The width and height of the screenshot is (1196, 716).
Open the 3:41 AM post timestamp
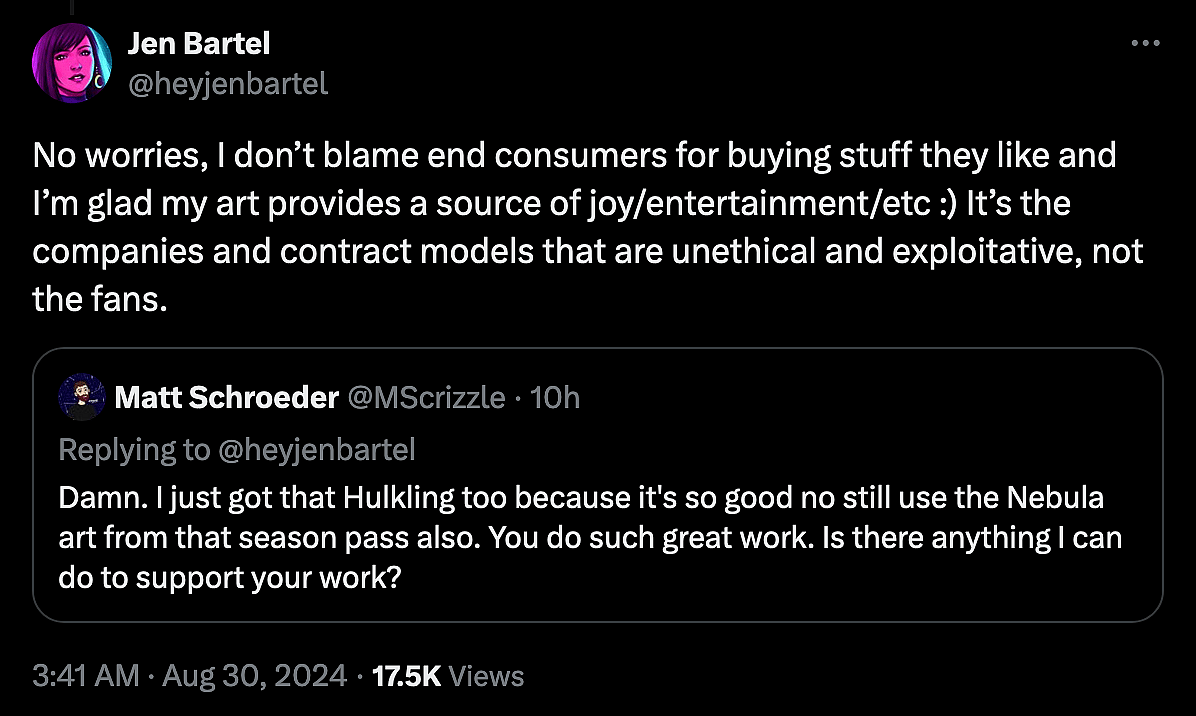[x=86, y=676]
